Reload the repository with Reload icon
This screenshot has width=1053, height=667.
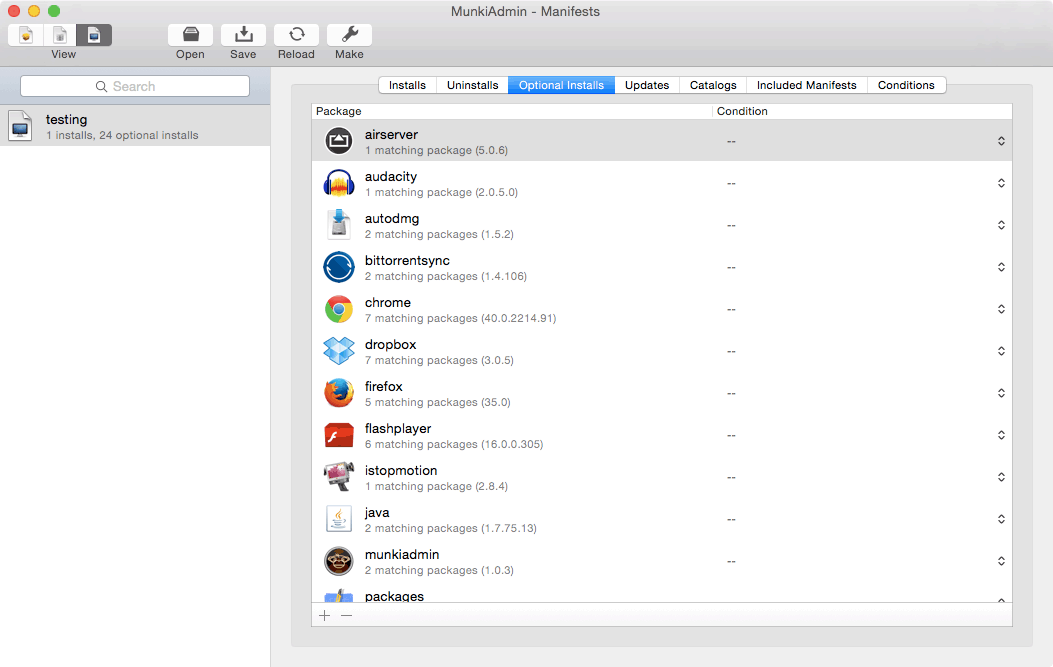296,35
